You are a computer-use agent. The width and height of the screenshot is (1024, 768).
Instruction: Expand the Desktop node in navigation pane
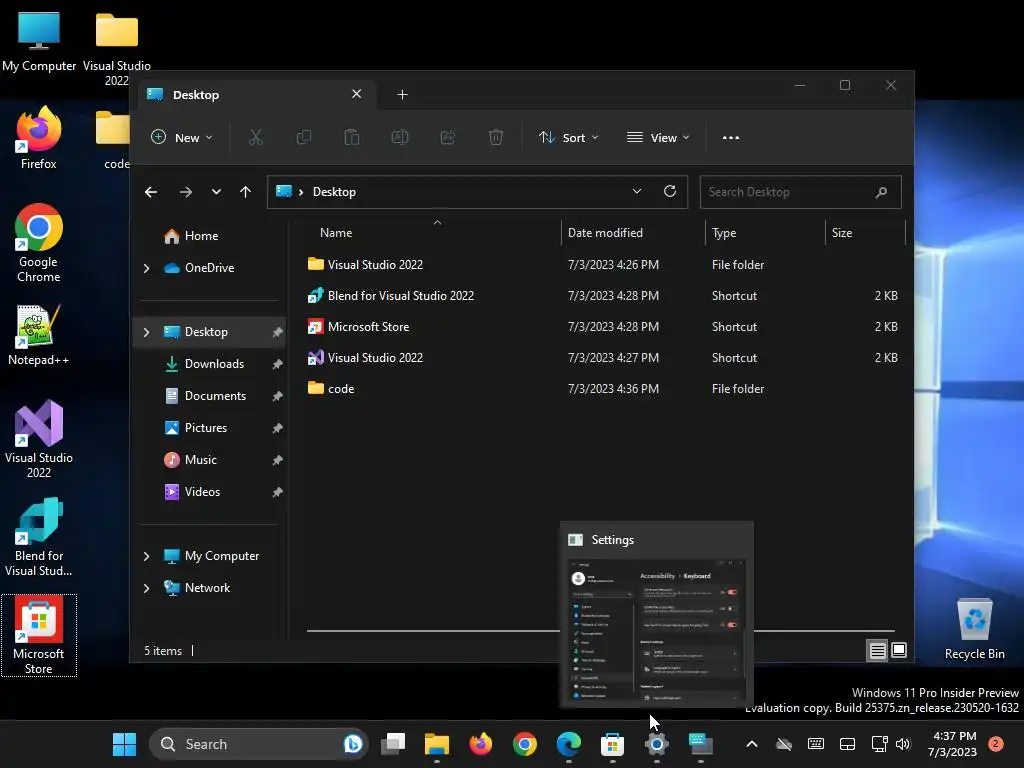coord(146,332)
